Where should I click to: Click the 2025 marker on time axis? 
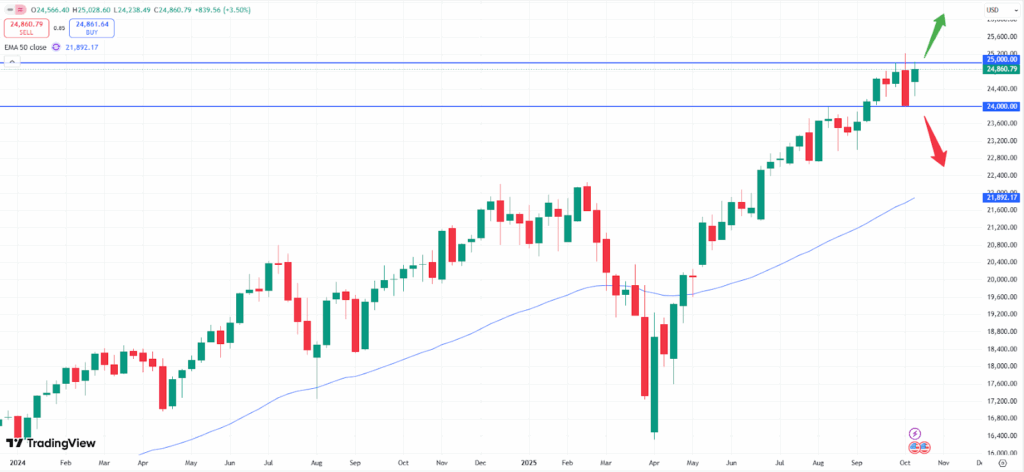click(528, 465)
